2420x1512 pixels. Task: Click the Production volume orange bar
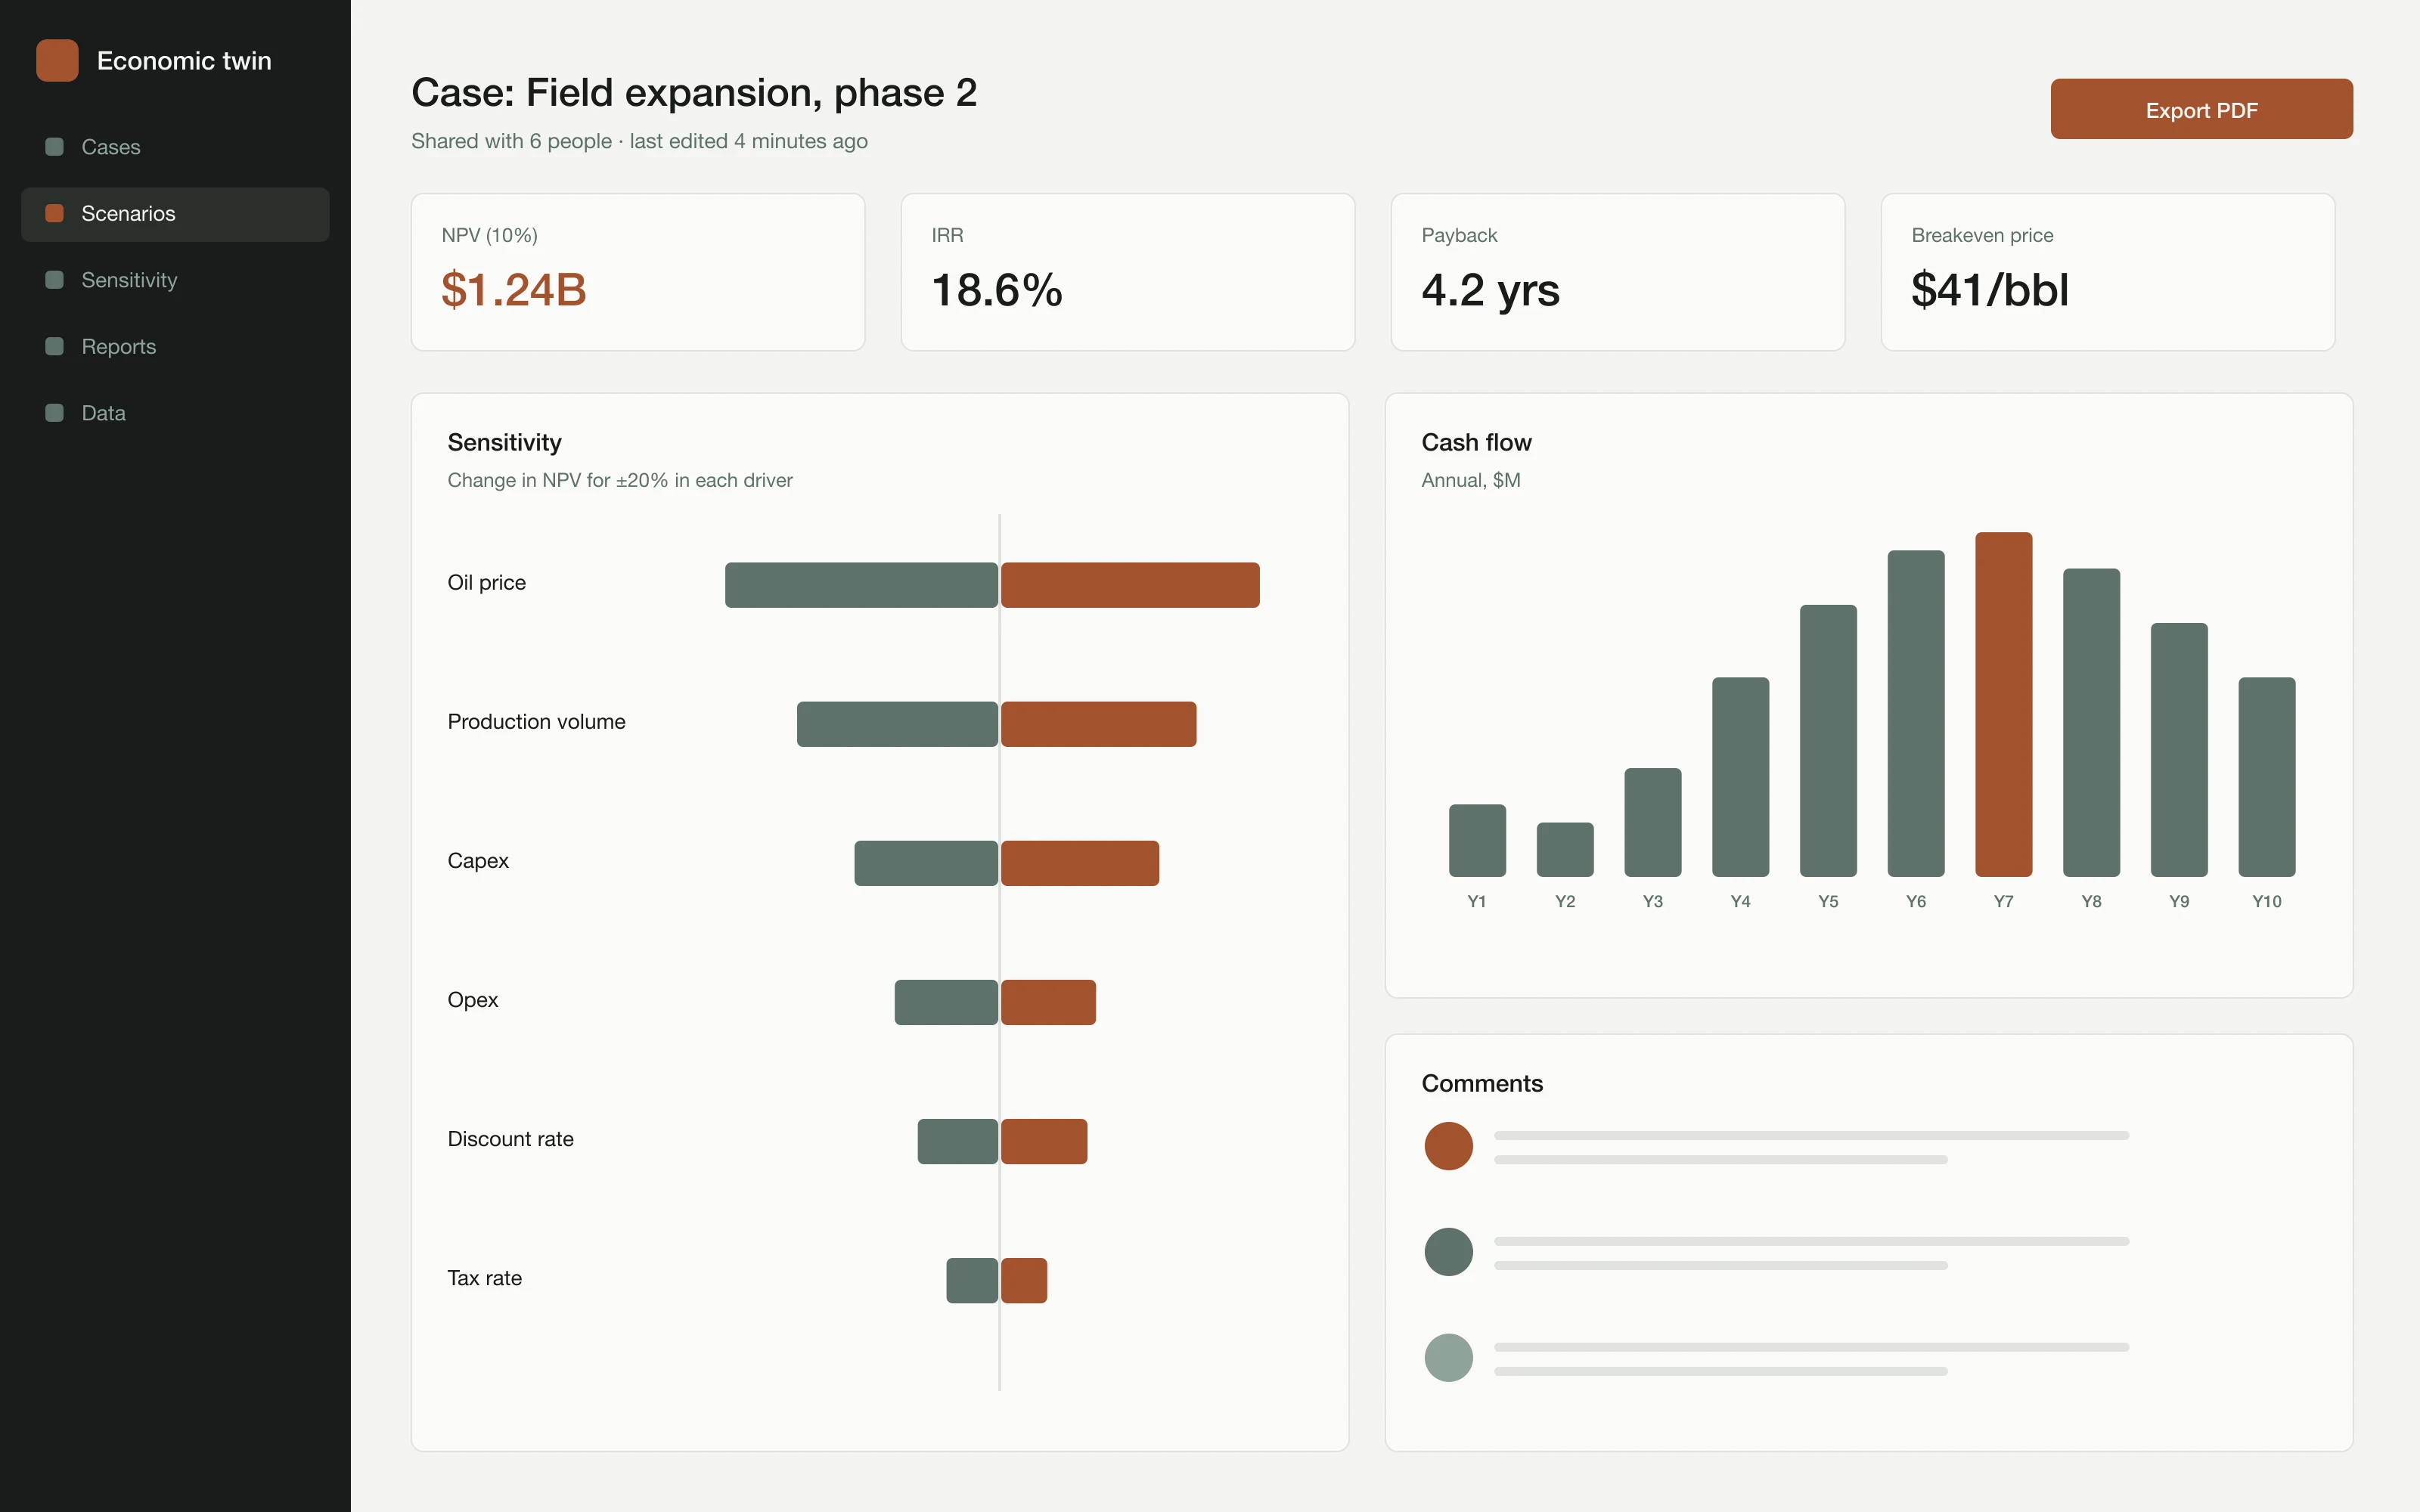tap(1098, 724)
